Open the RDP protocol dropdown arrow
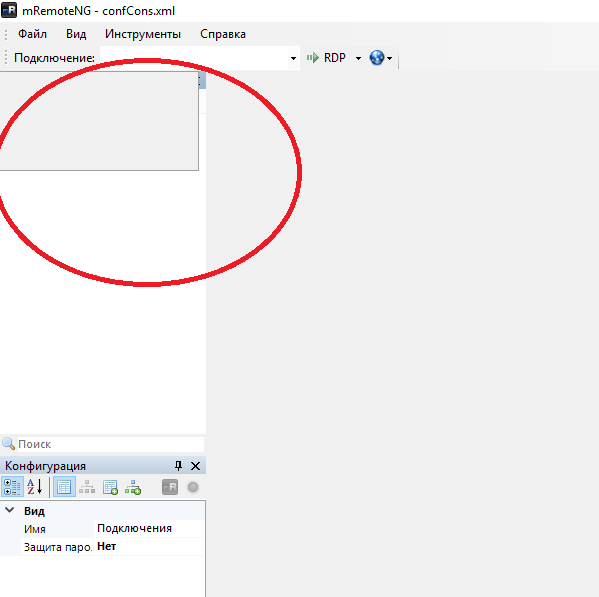The width and height of the screenshot is (599, 597). tap(358, 58)
